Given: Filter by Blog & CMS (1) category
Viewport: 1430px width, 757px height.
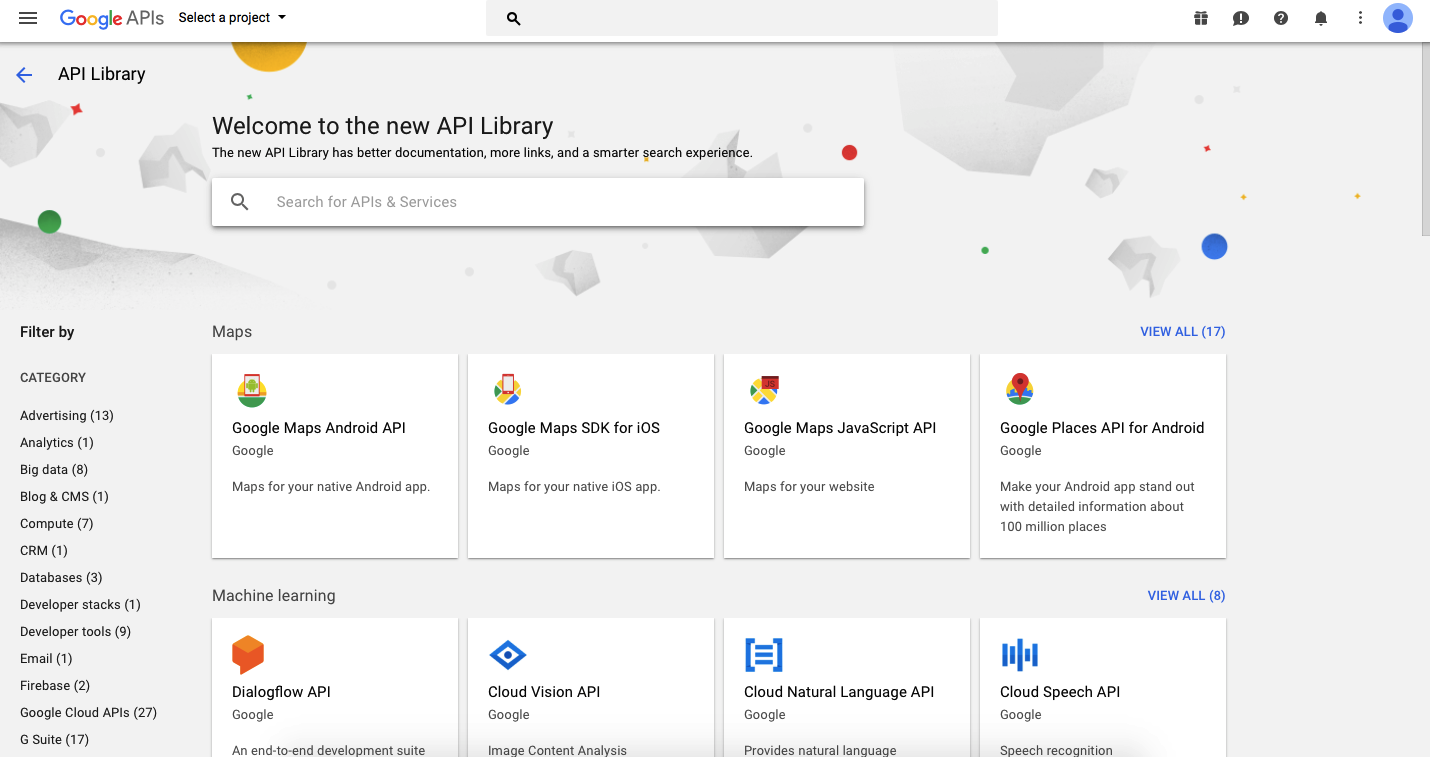Looking at the screenshot, I should pyautogui.click(x=64, y=497).
